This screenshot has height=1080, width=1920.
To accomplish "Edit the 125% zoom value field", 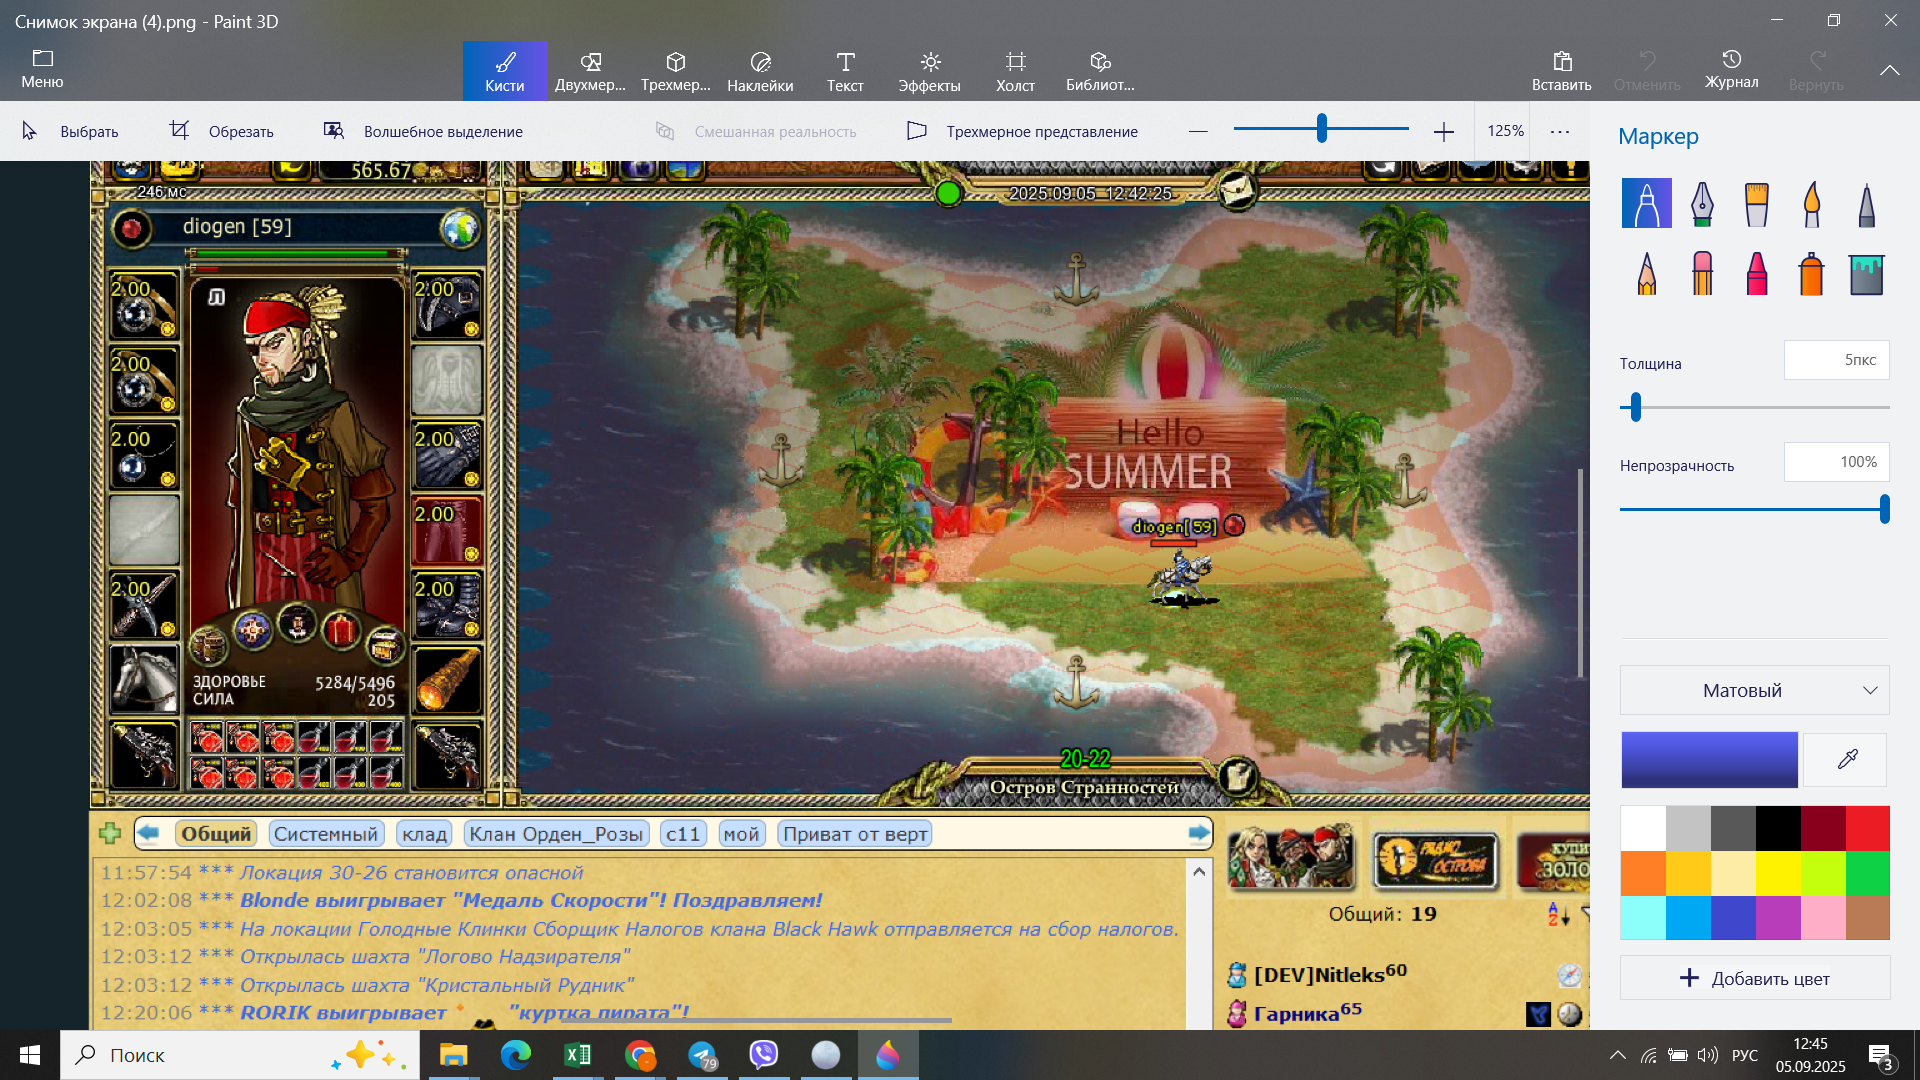I will click(x=1504, y=131).
